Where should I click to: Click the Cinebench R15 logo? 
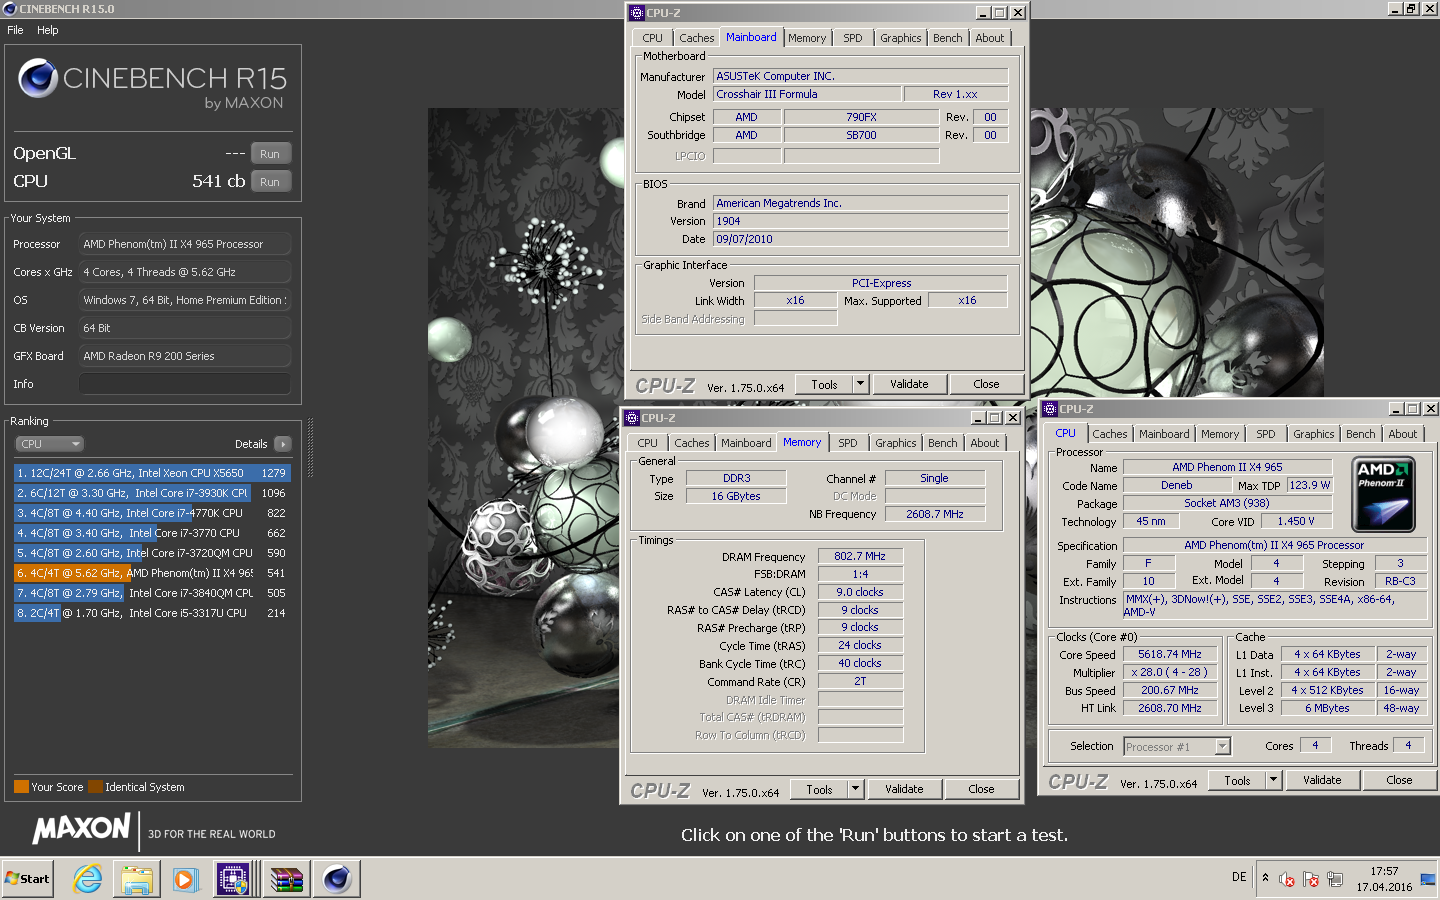pos(152,83)
